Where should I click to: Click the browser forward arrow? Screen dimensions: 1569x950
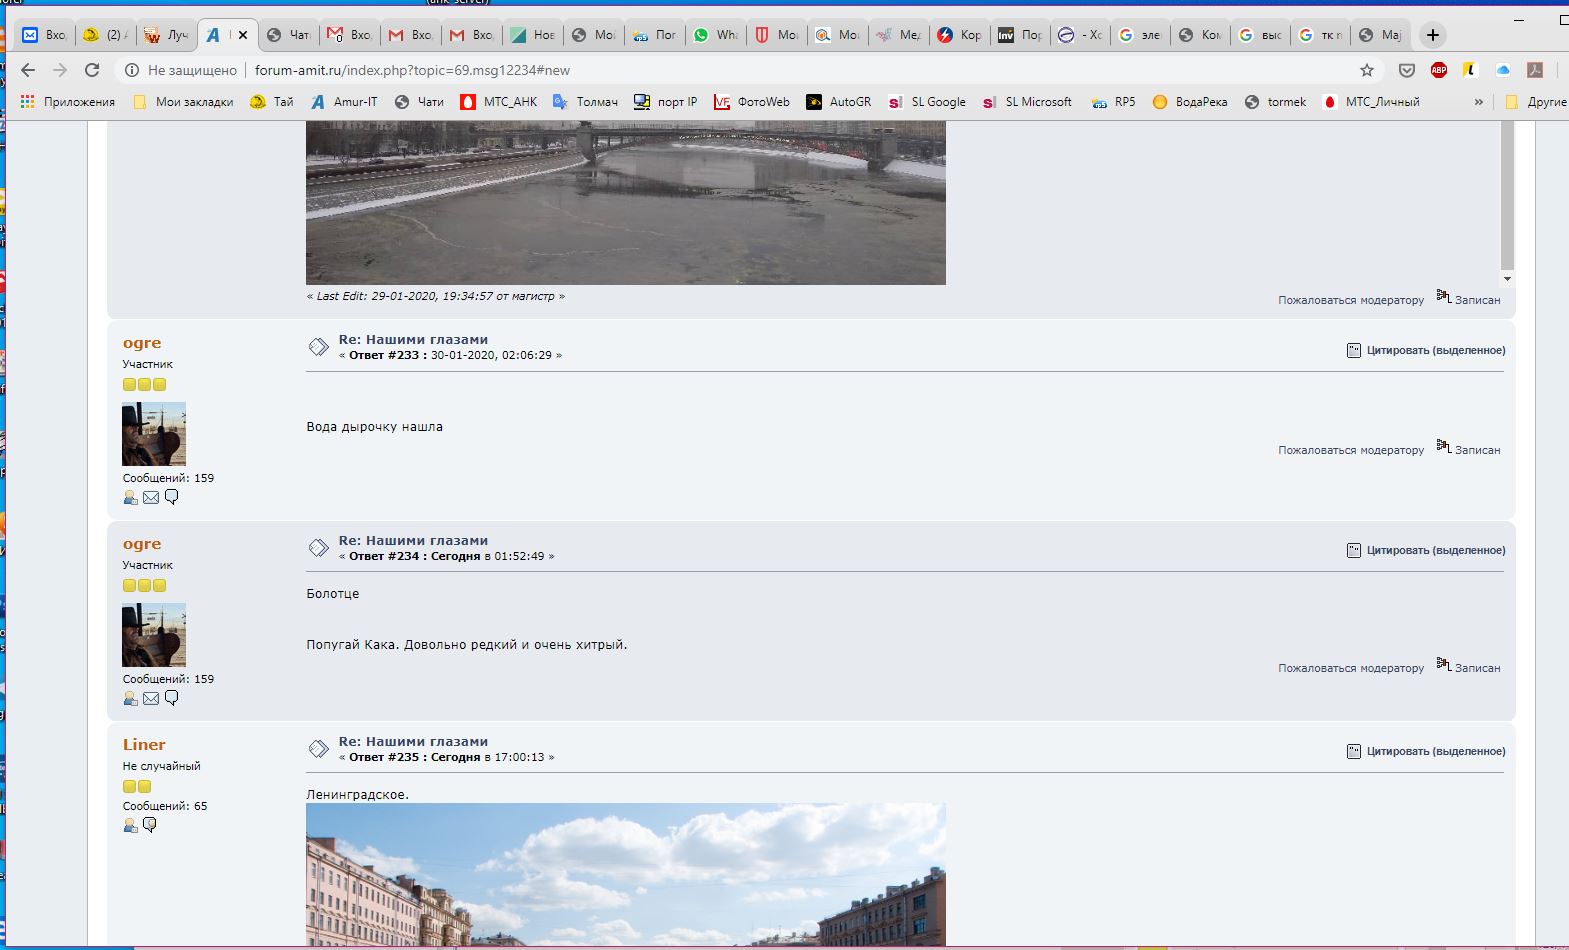(x=60, y=70)
